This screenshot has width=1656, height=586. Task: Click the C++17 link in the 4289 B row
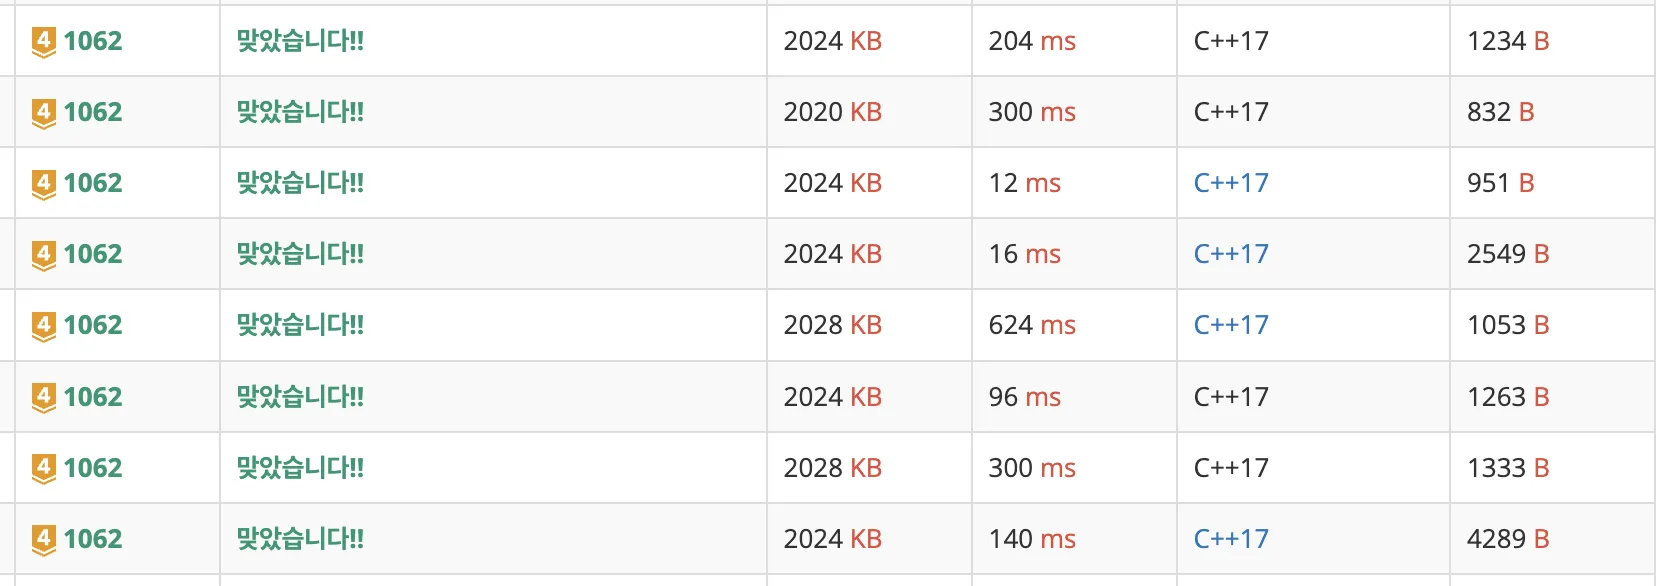point(1231,539)
